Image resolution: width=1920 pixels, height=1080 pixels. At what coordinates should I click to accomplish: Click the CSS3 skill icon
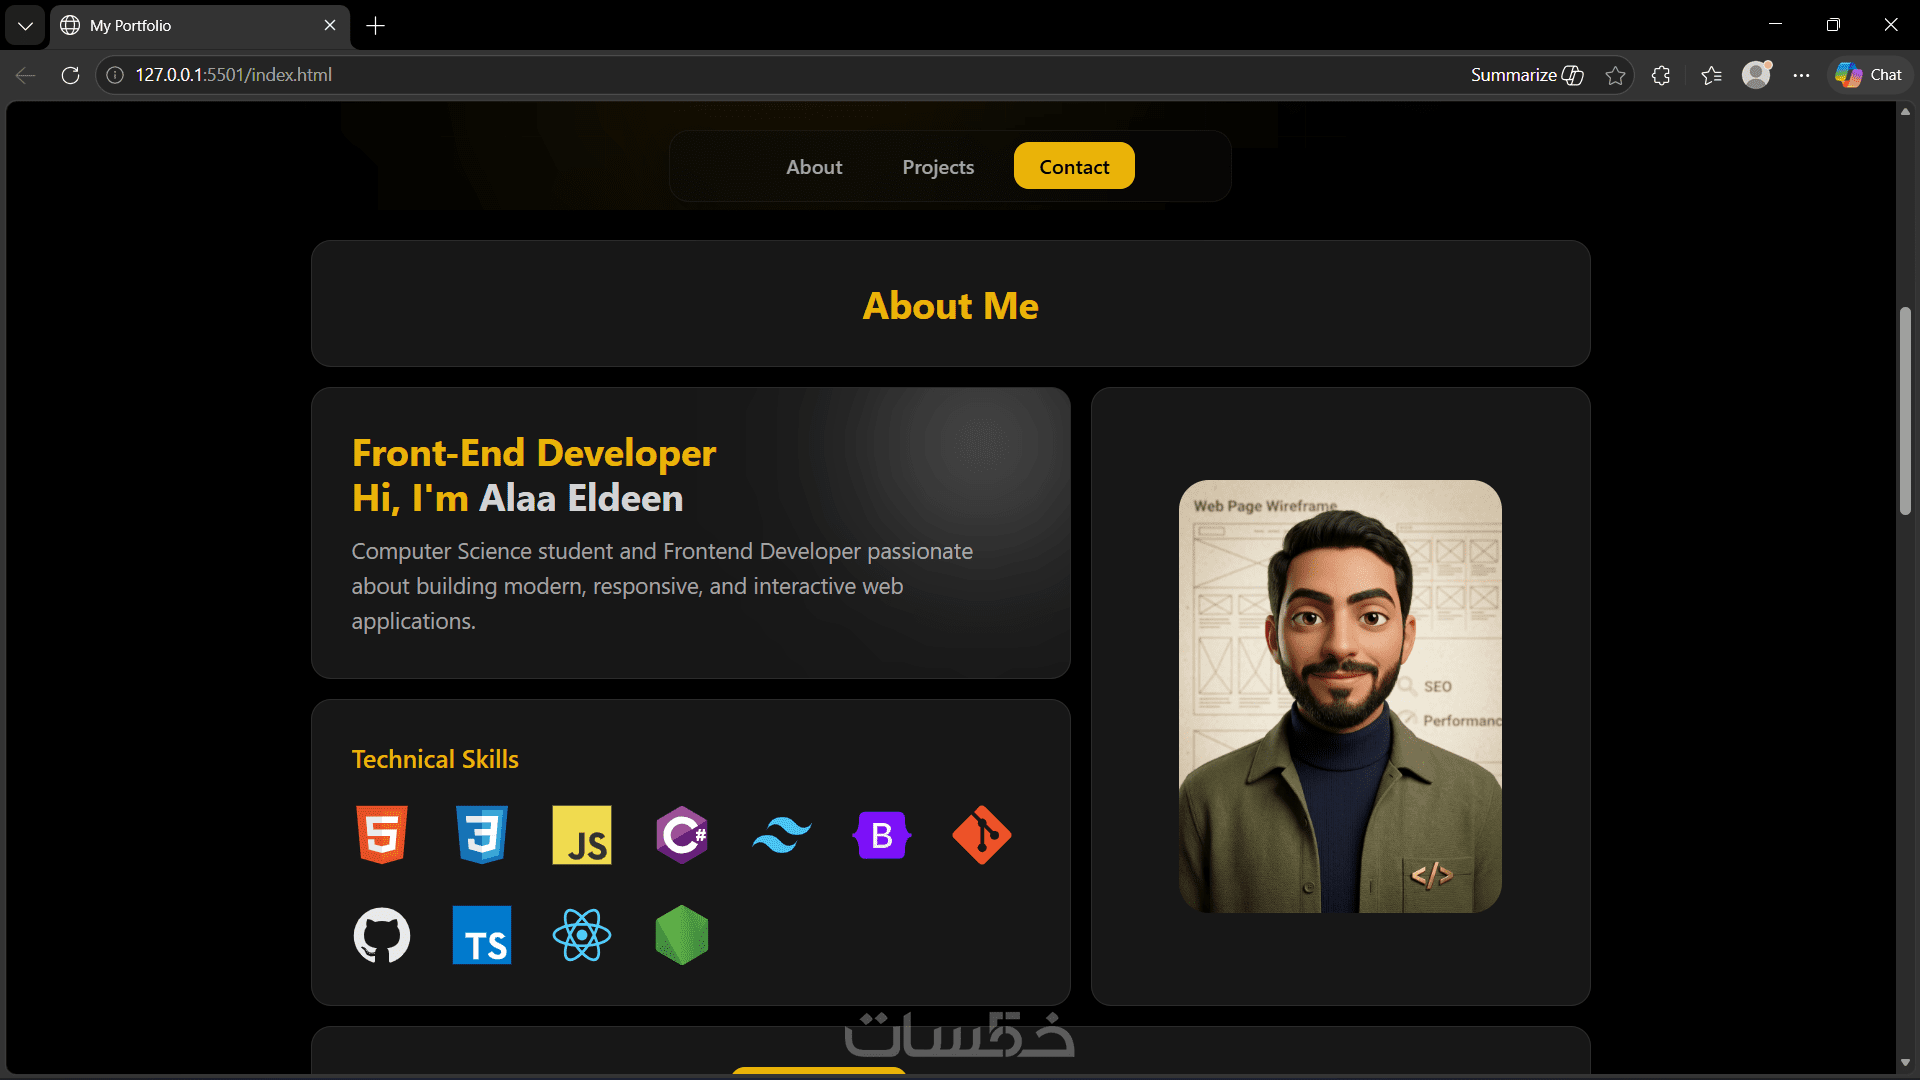click(482, 835)
